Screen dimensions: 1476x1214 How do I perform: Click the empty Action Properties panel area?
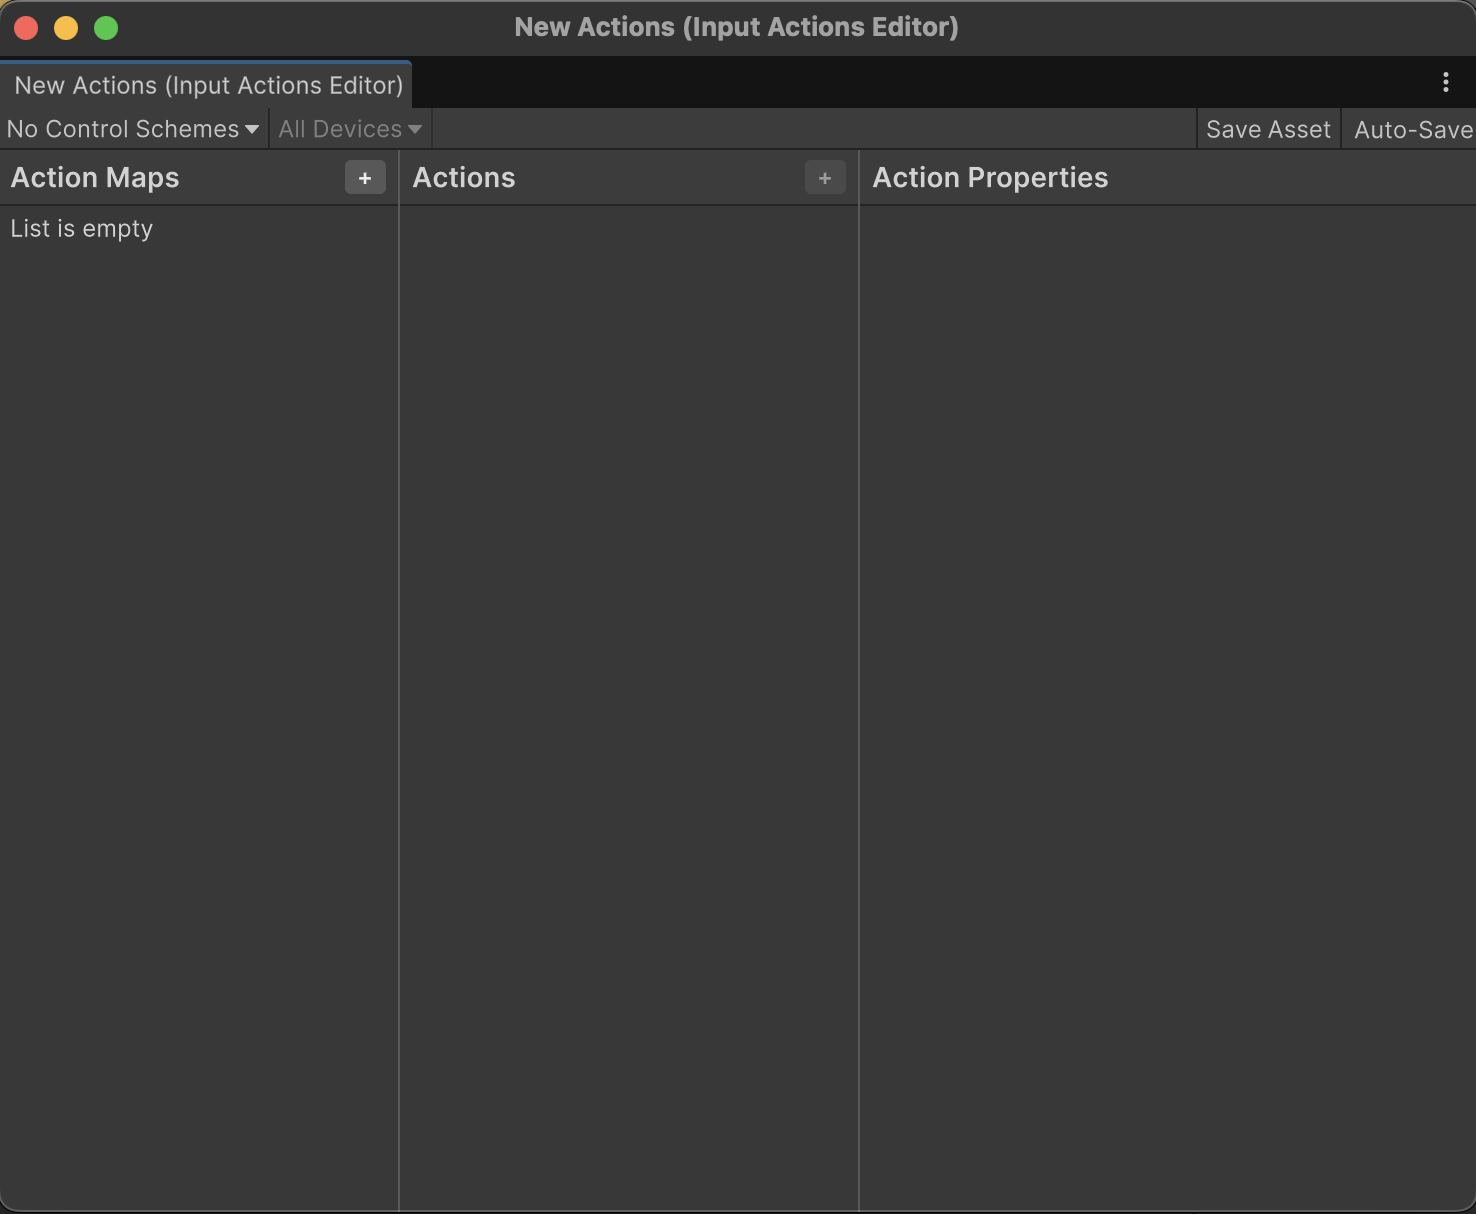[x=1166, y=700]
